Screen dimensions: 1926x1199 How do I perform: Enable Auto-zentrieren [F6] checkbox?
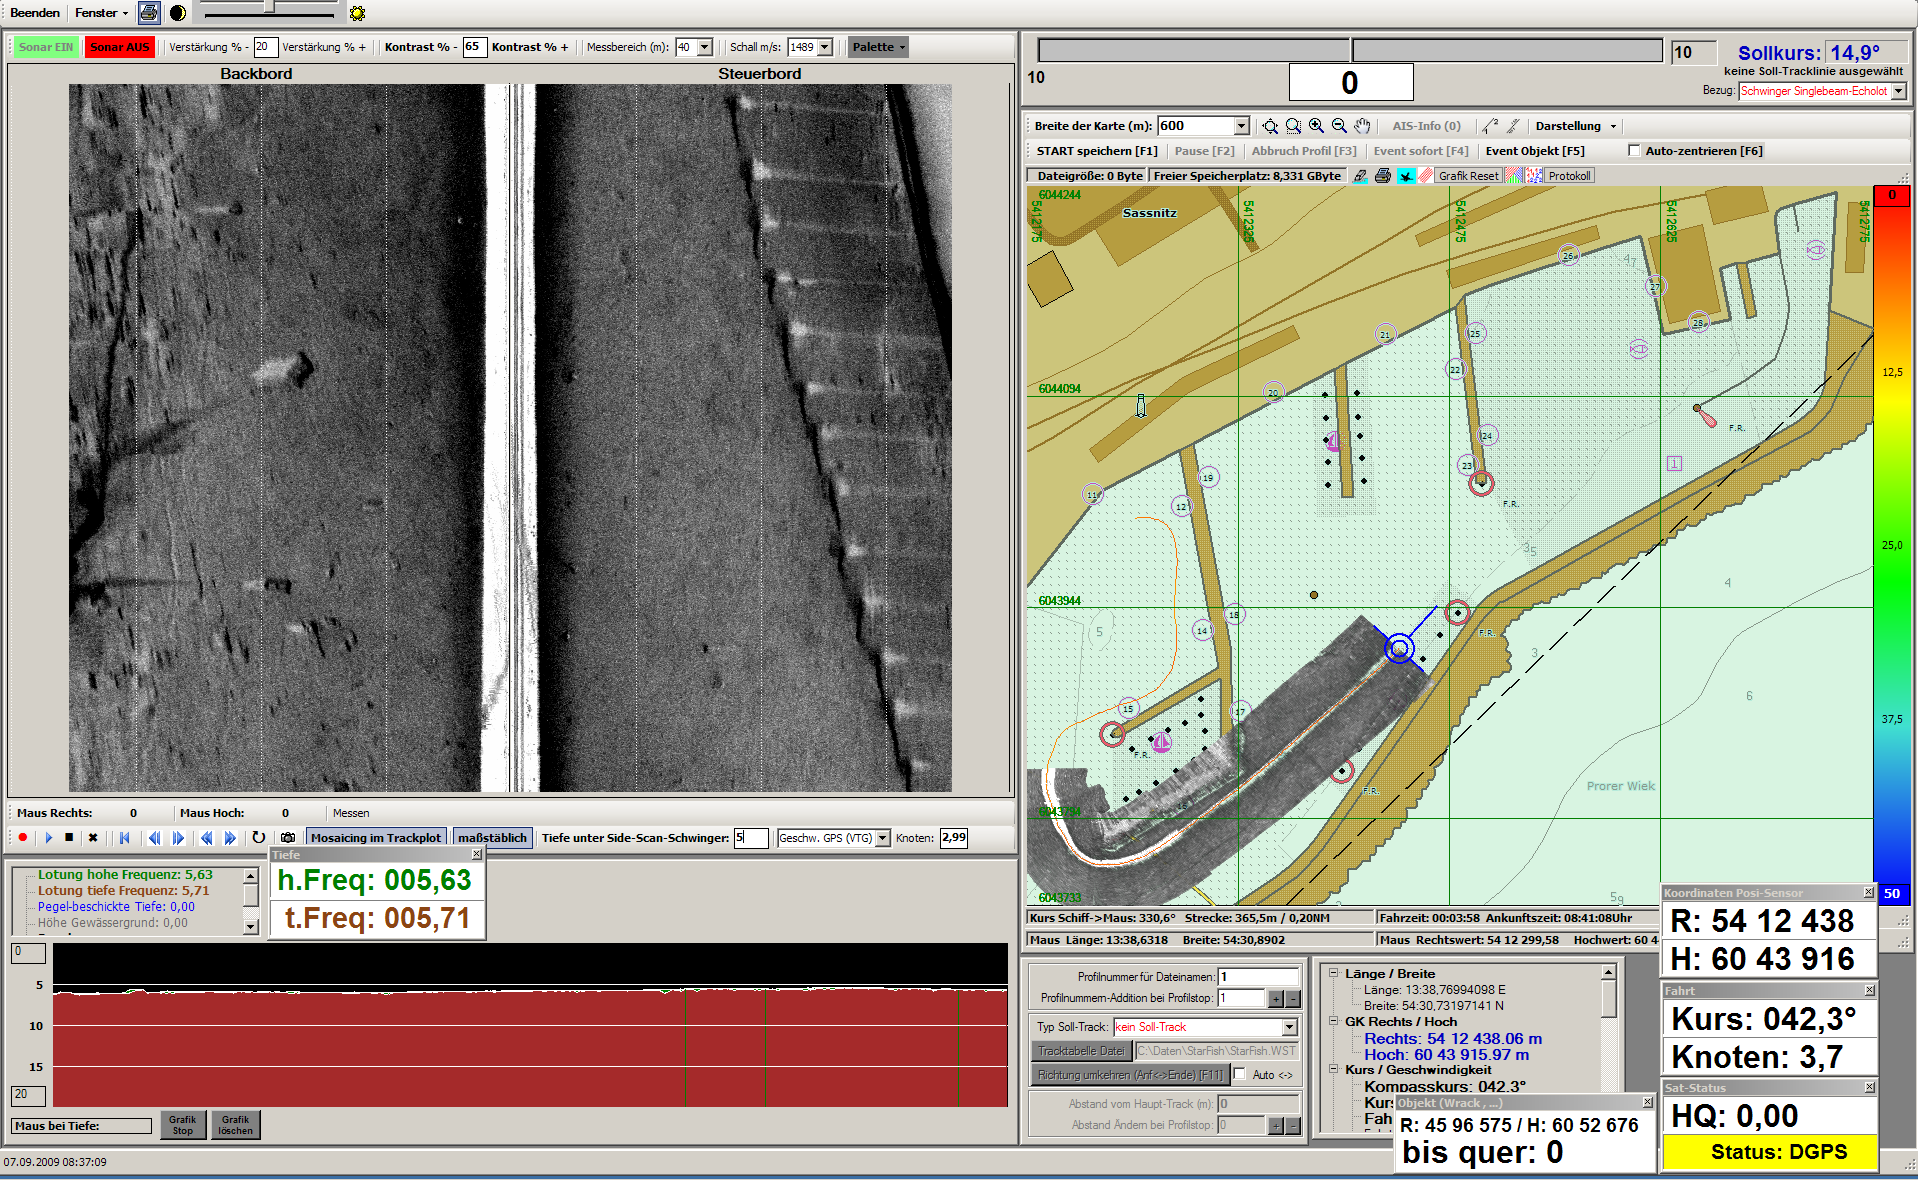point(1634,151)
